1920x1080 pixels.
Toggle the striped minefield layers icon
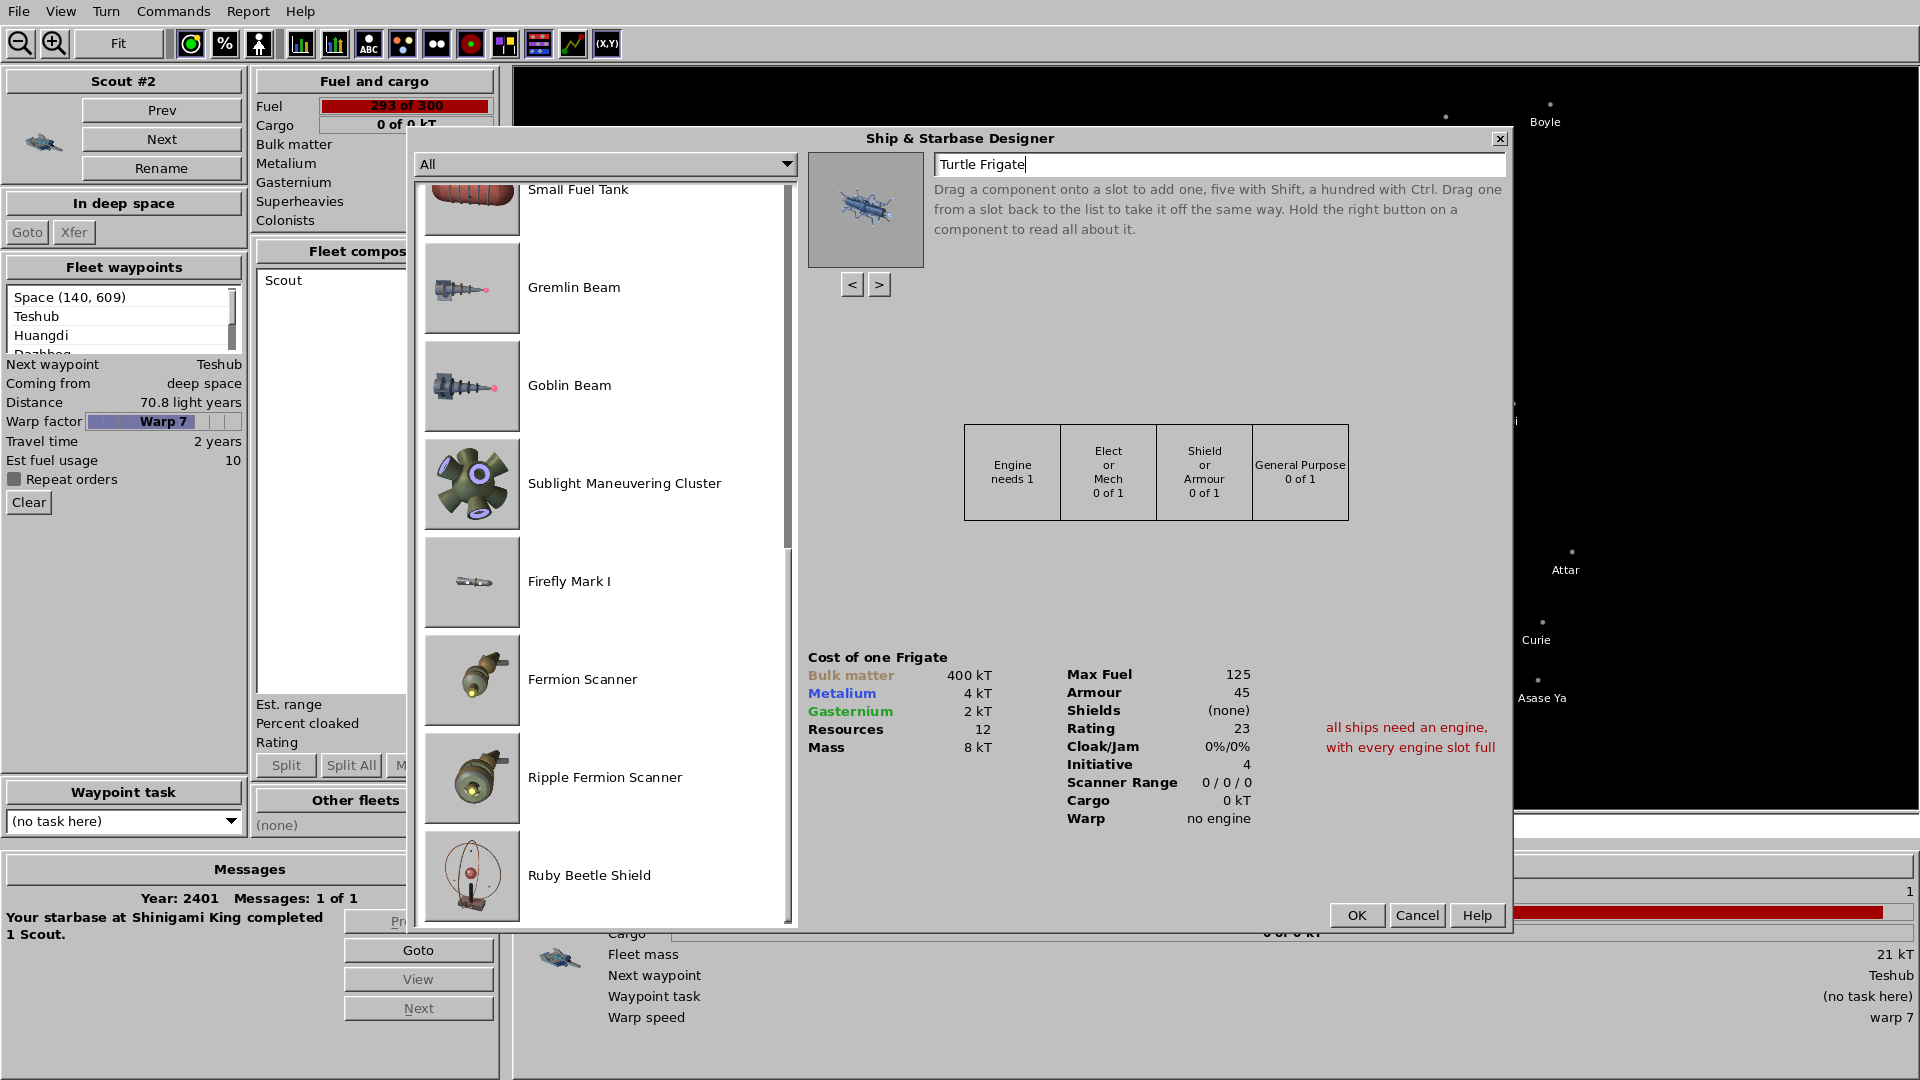tap(539, 44)
